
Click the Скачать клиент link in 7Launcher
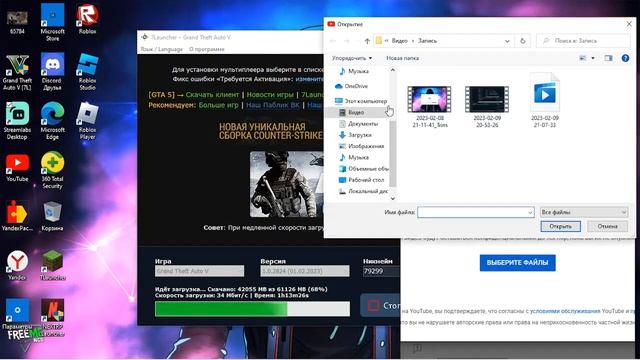(x=212, y=95)
